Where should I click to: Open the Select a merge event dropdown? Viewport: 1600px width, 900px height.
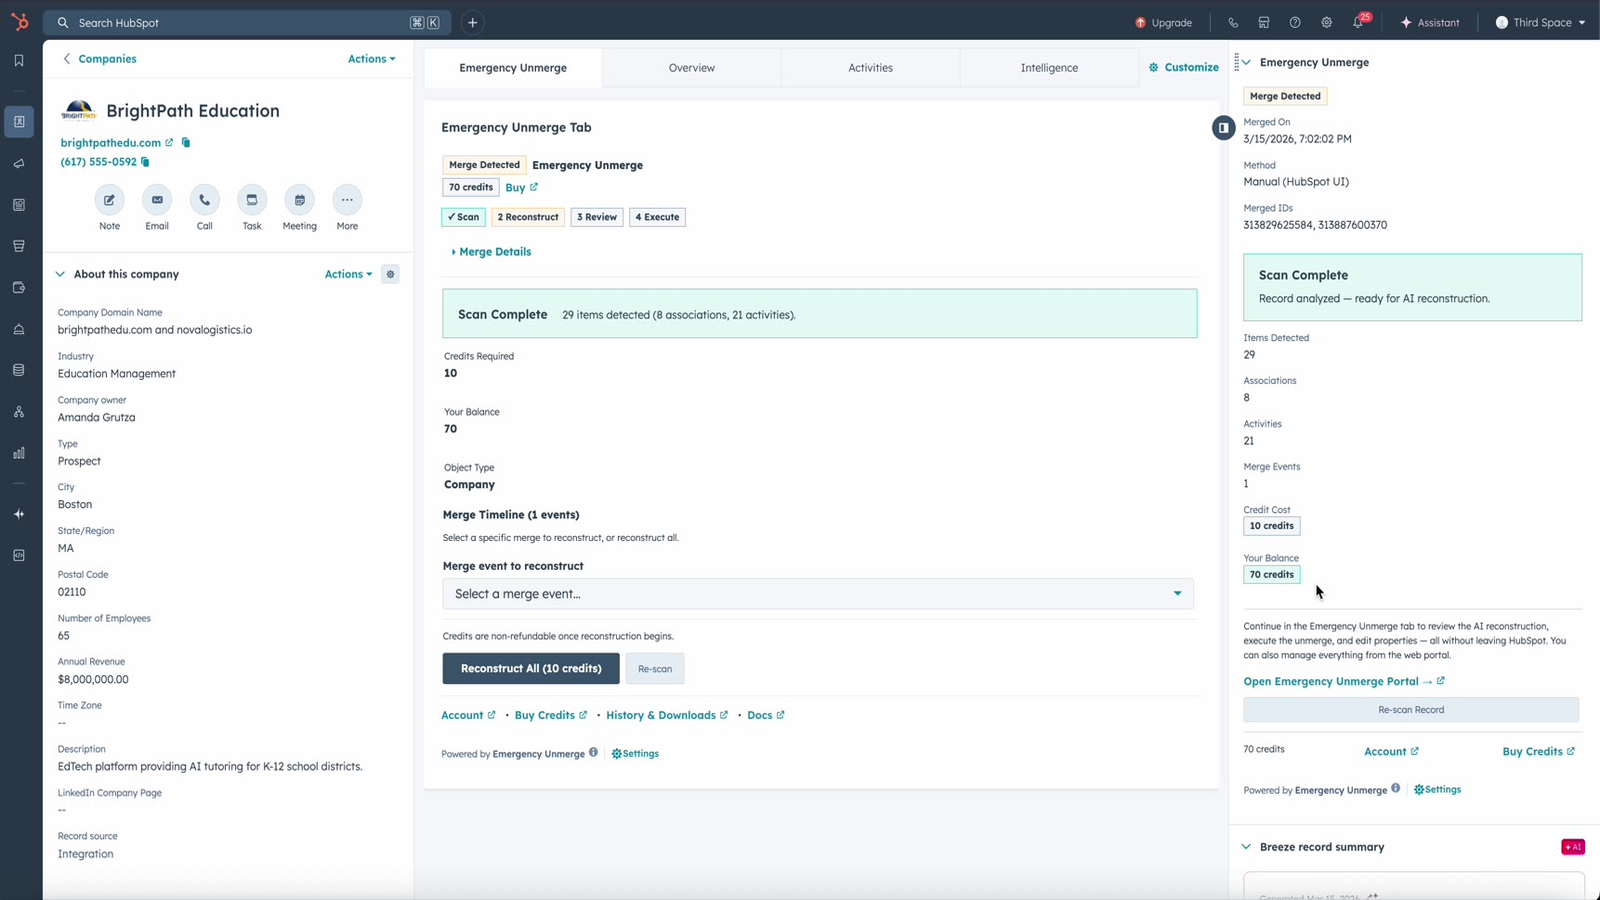pos(818,593)
